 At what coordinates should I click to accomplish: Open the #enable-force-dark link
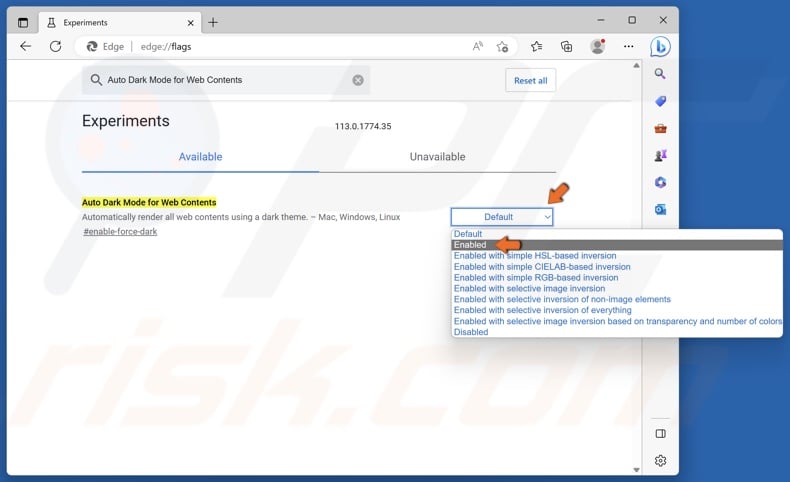coord(120,232)
